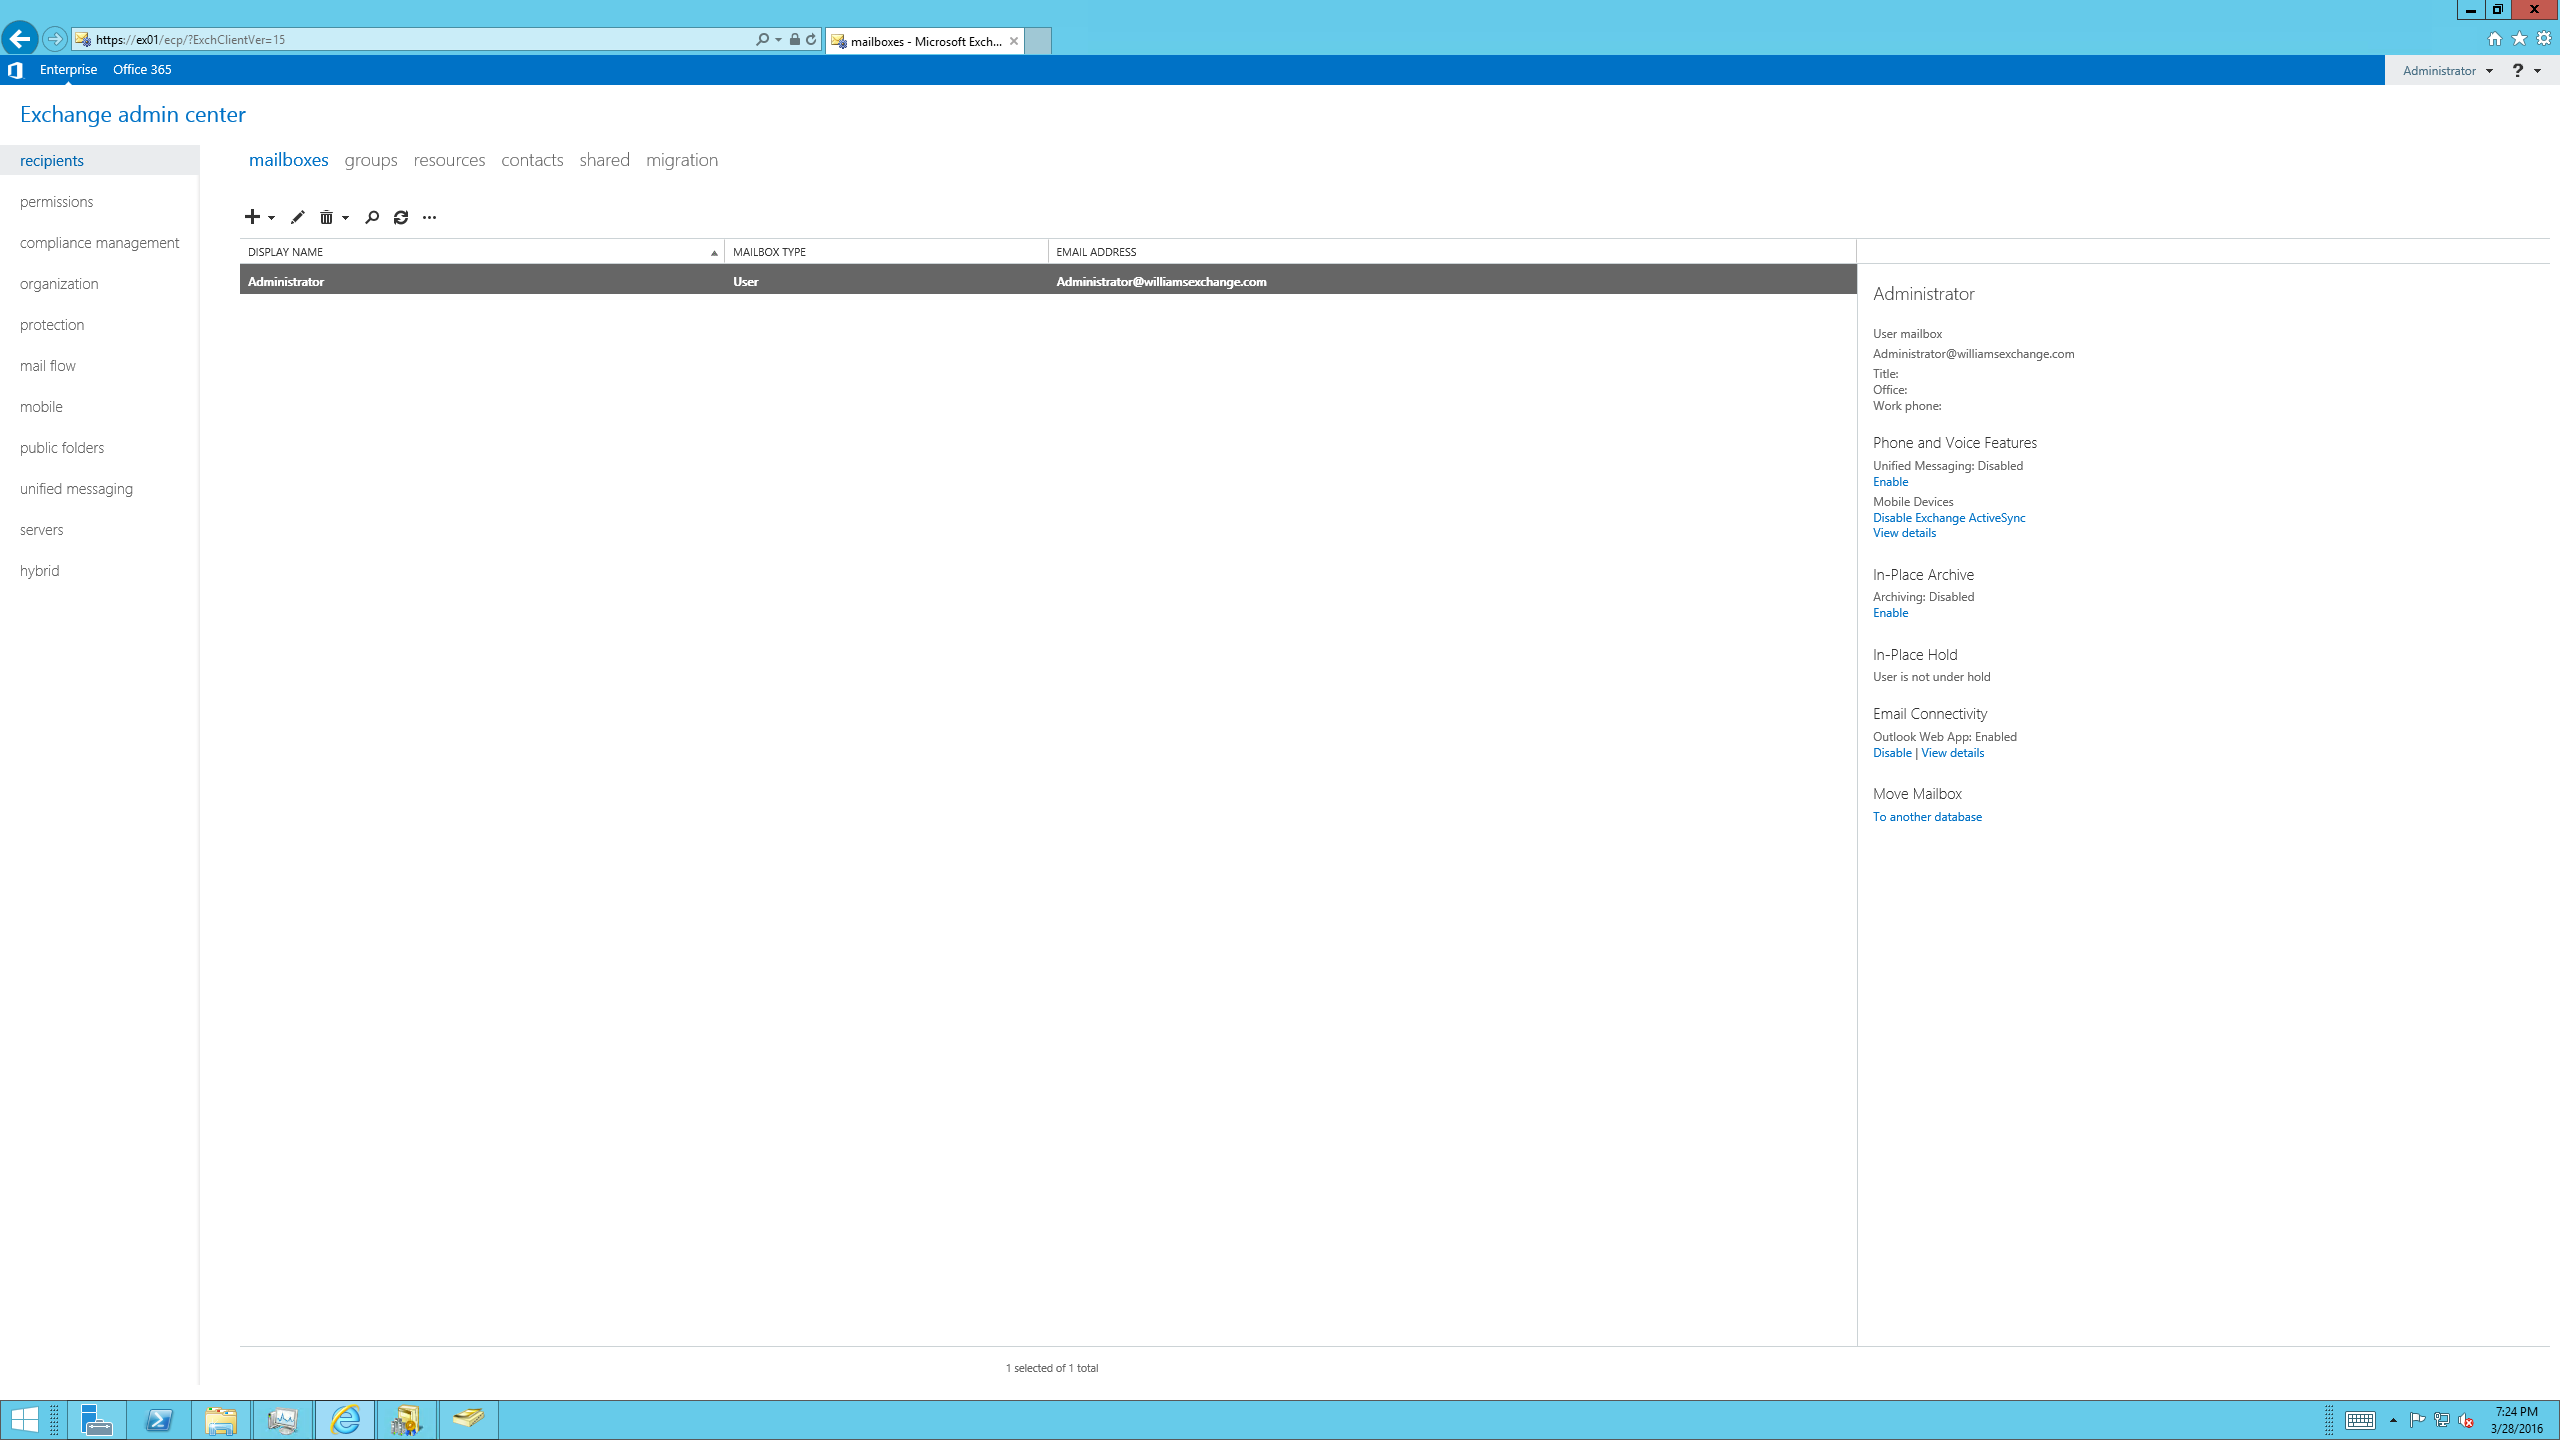Expand the add new mailbox dropdown arrow

pos(271,216)
